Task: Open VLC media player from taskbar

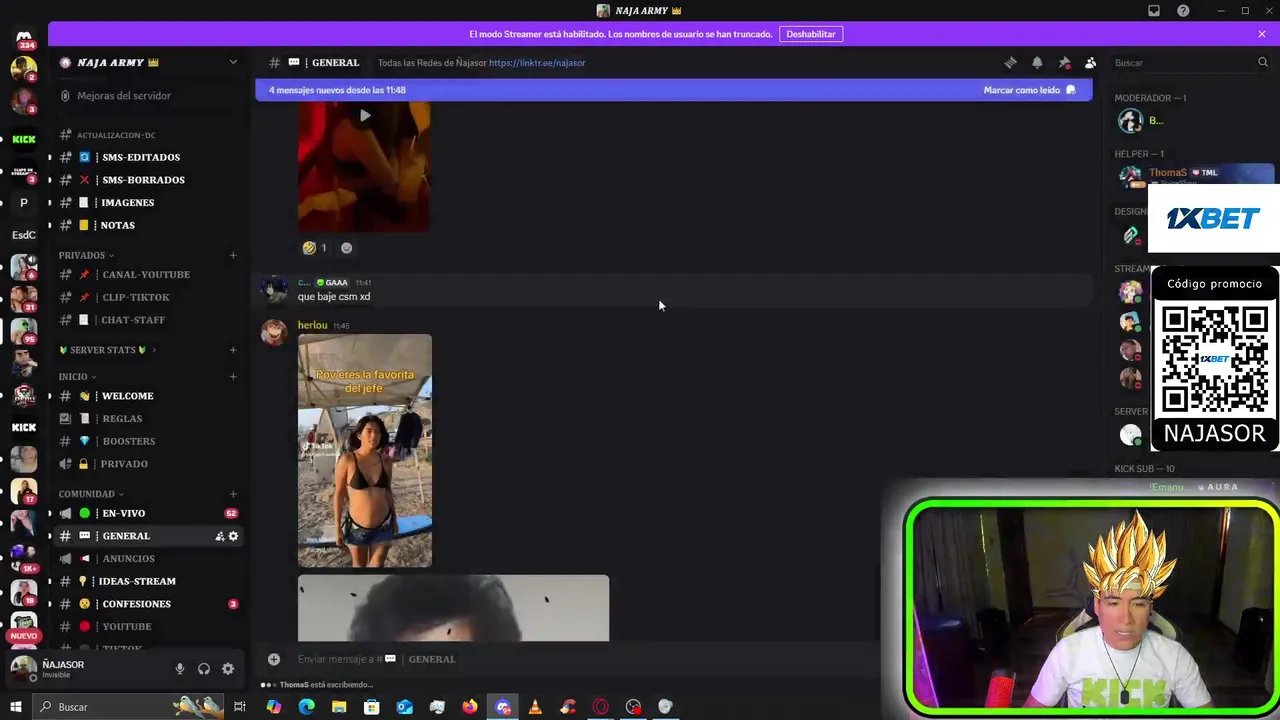Action: pos(535,707)
